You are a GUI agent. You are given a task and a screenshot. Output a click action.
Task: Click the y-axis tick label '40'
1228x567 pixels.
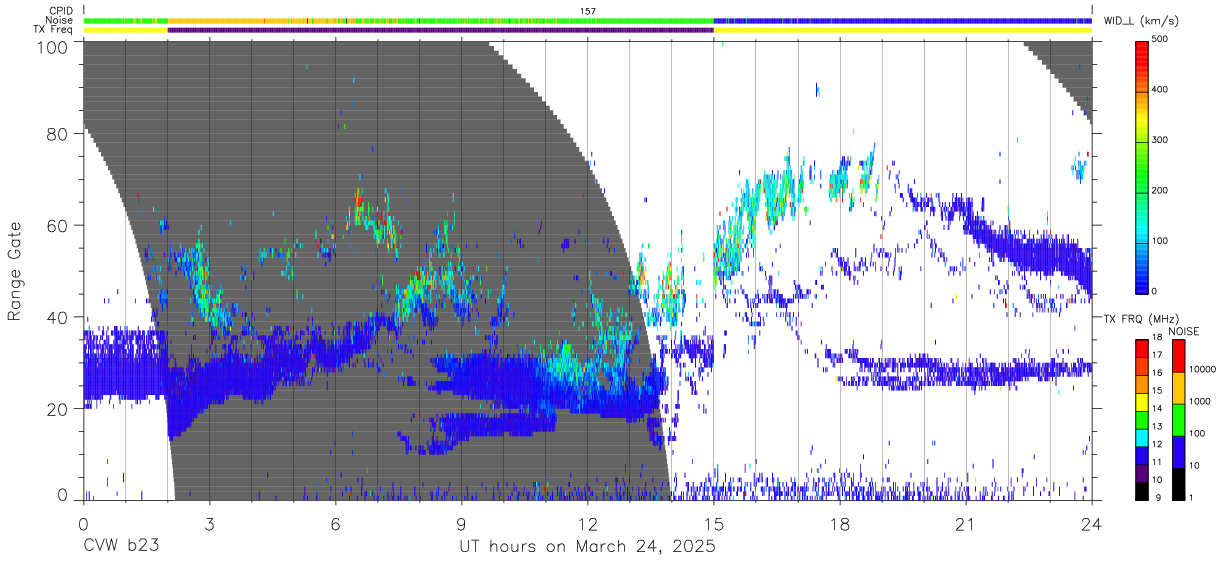click(x=59, y=317)
